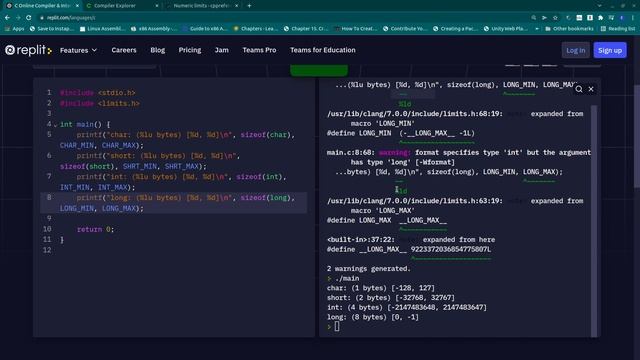This screenshot has width=640, height=360.
Task: Open the x86 Assembly bookmark
Action: 153,29
